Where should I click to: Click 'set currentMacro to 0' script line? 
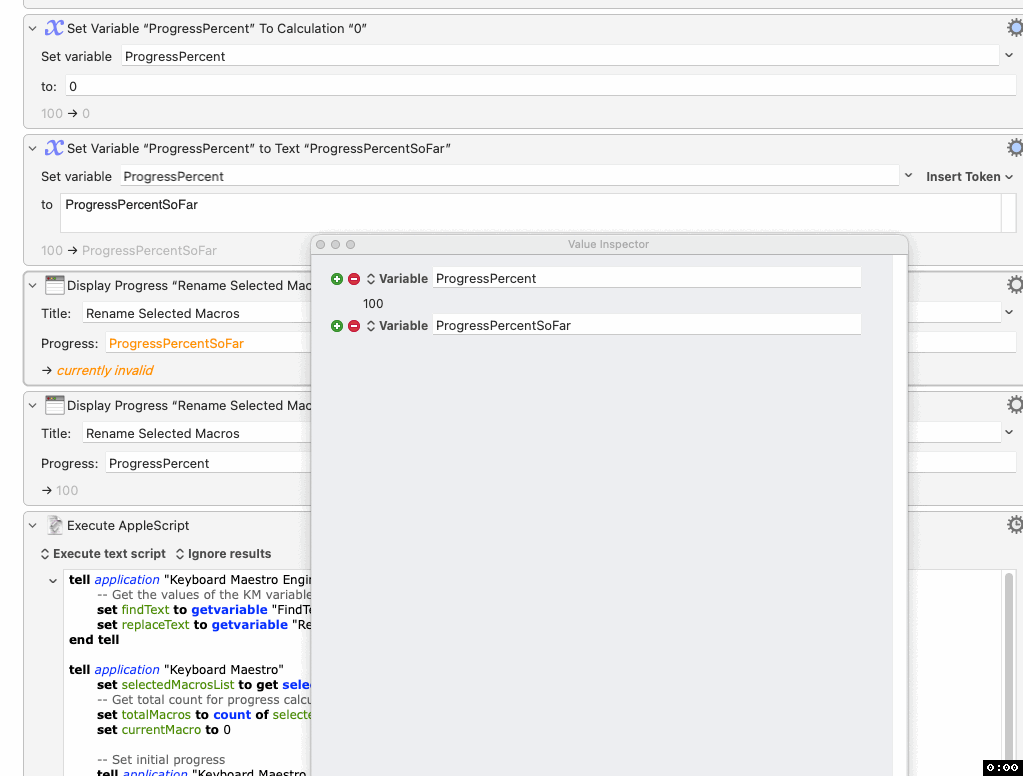(164, 730)
